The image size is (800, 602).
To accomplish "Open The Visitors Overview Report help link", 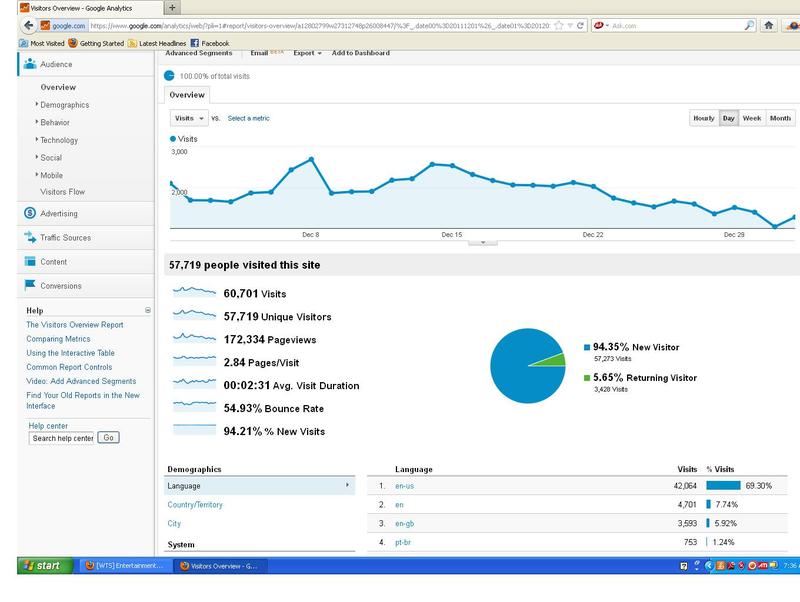I will [x=75, y=324].
